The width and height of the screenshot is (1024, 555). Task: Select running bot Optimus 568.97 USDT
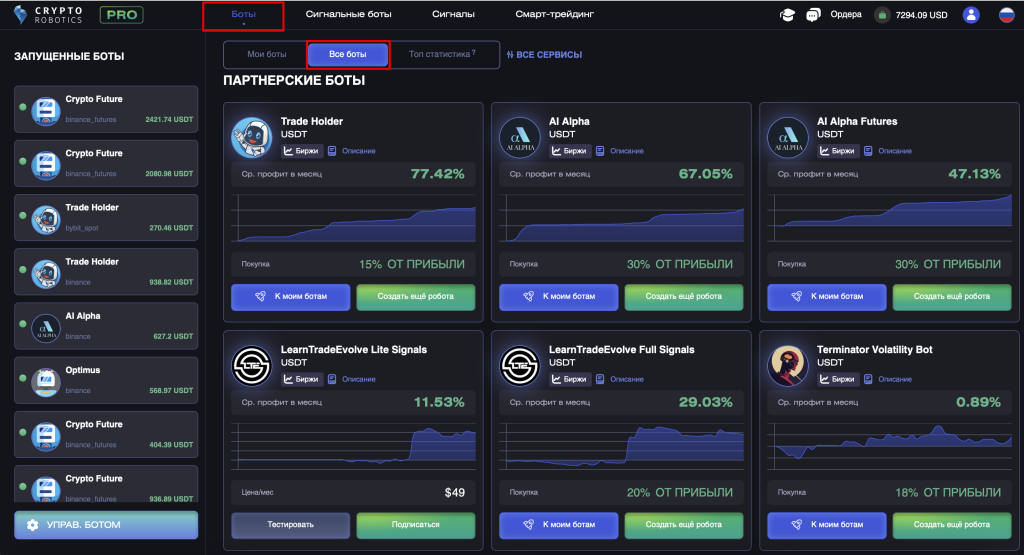click(106, 380)
